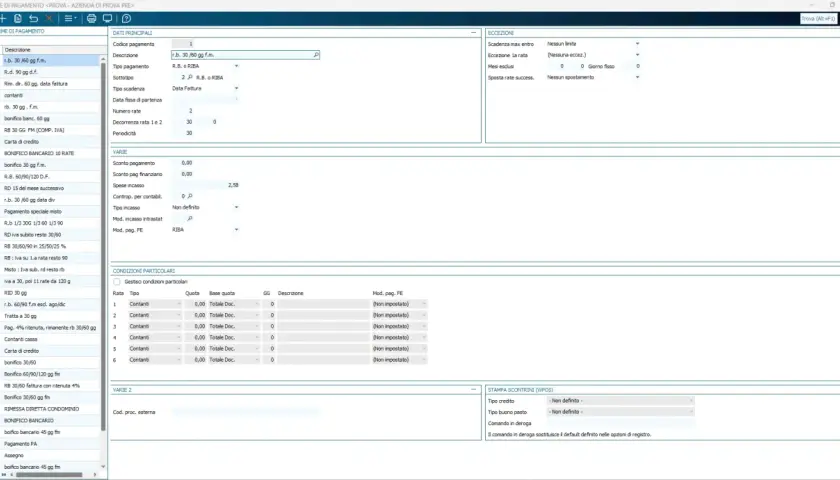Click lookup icon for Controp. per contabil.
The width and height of the screenshot is (840, 480).
(x=190, y=196)
